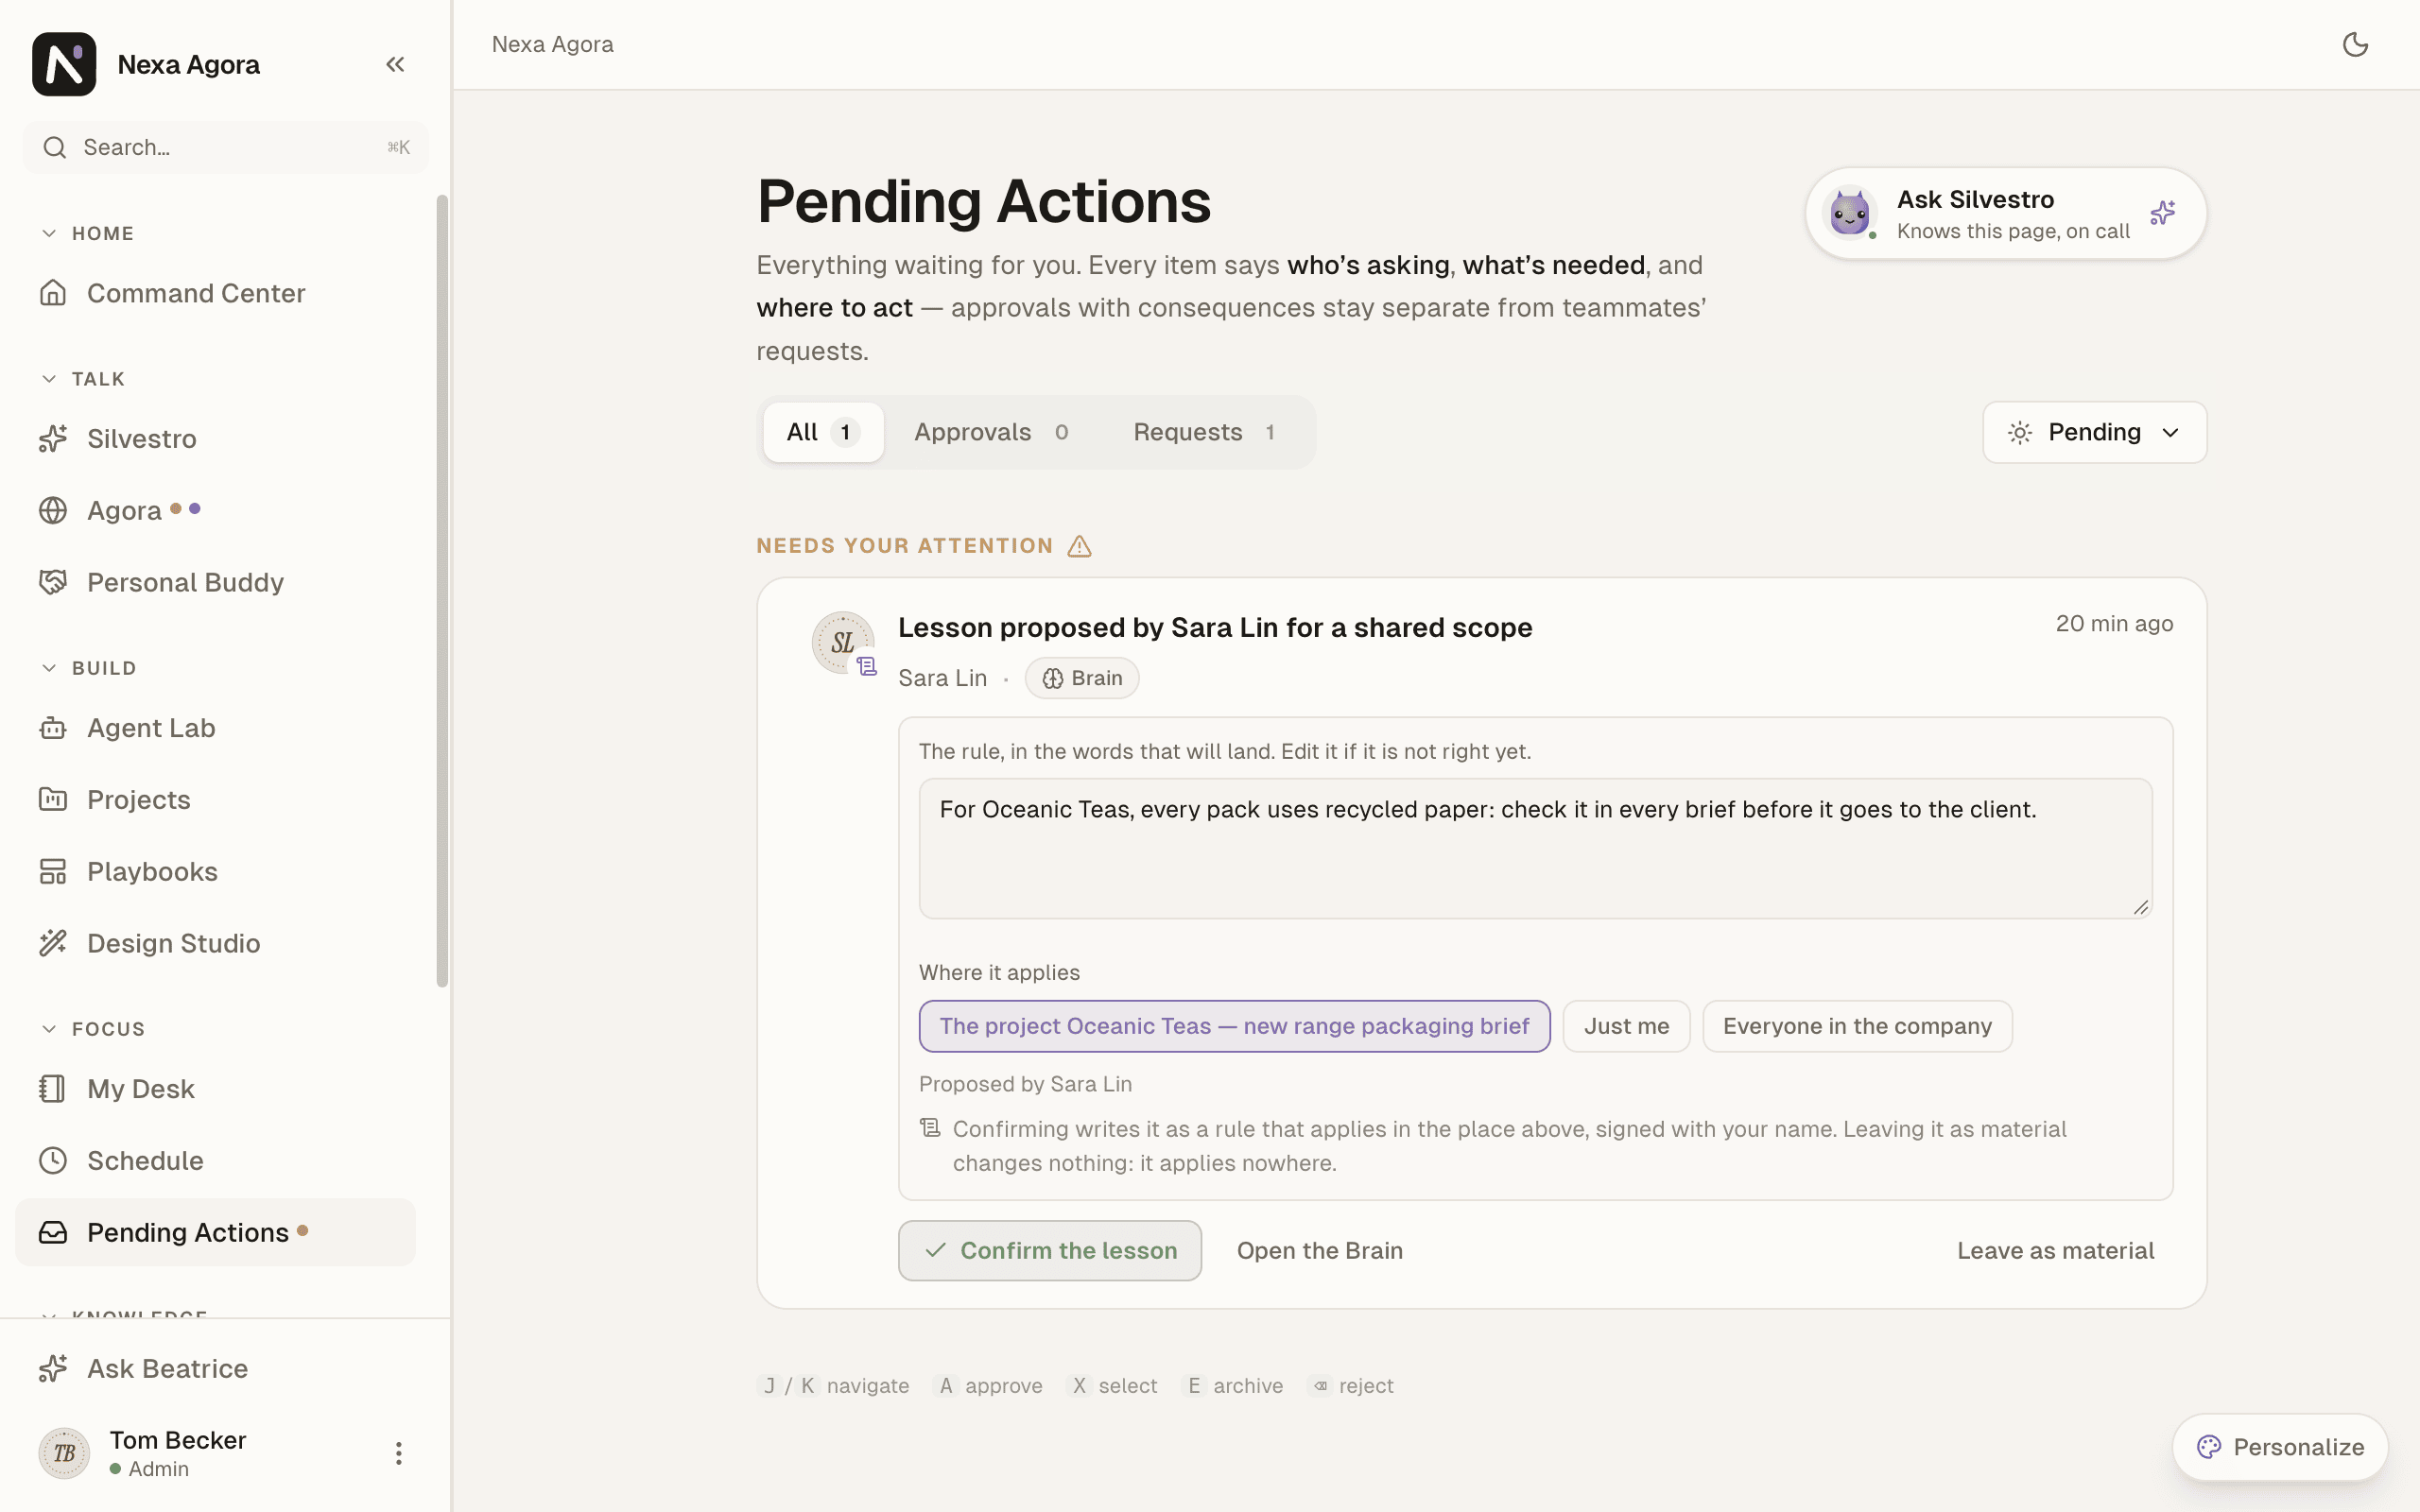Viewport: 2420px width, 1512px height.
Task: Open the Pending status dropdown
Action: coord(2094,432)
